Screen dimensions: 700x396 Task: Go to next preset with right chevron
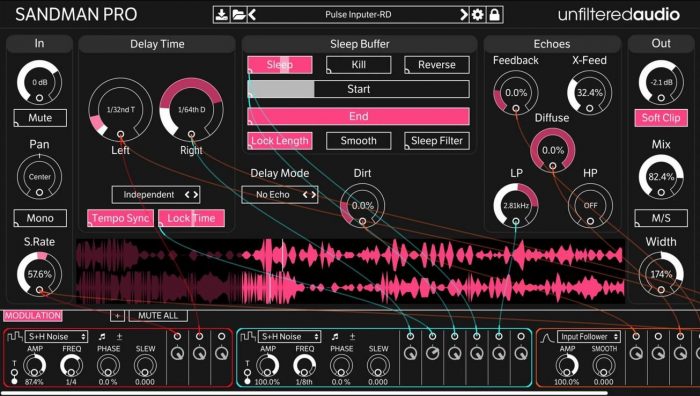point(464,15)
